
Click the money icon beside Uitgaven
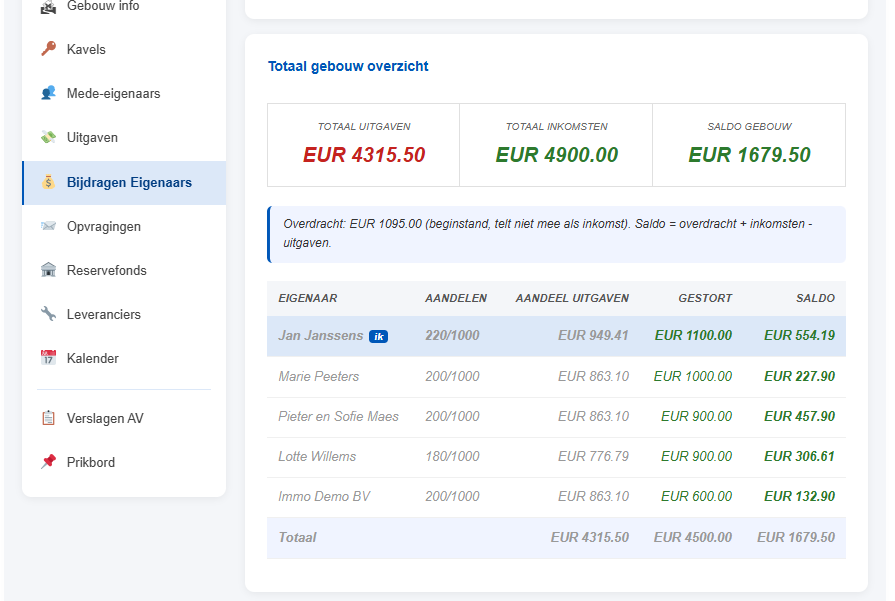tap(49, 138)
